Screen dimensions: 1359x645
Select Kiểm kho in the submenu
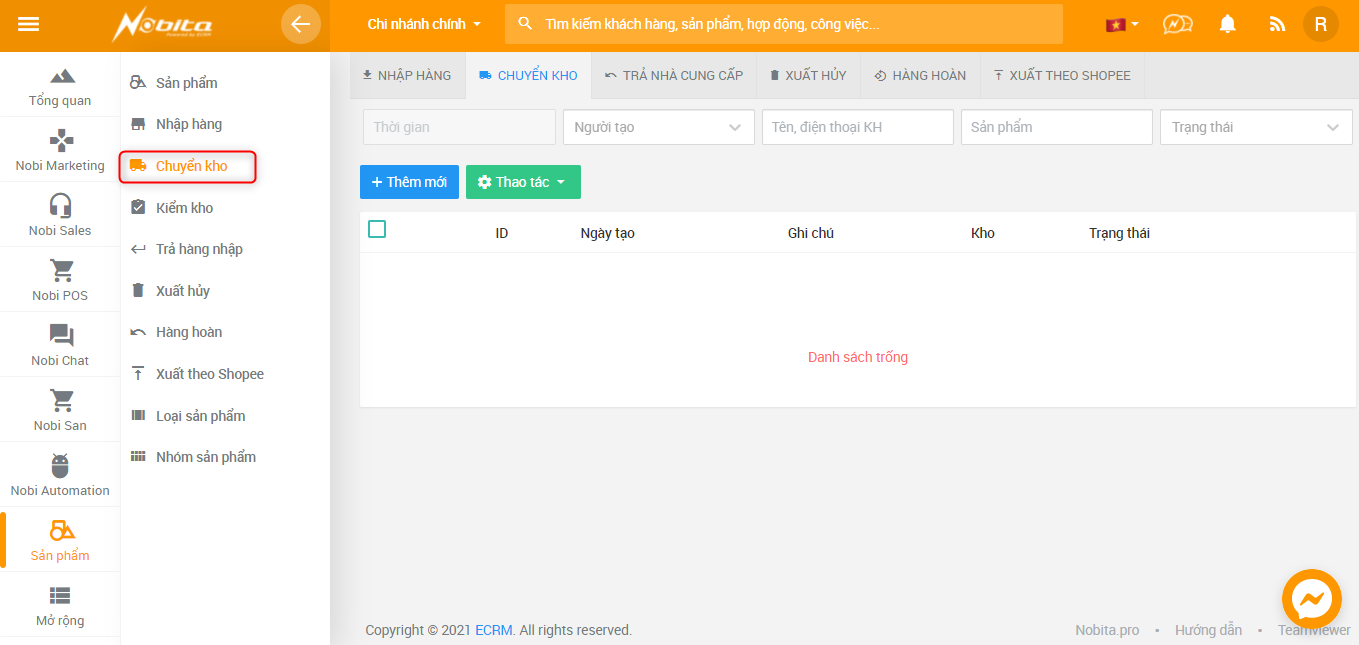184,208
